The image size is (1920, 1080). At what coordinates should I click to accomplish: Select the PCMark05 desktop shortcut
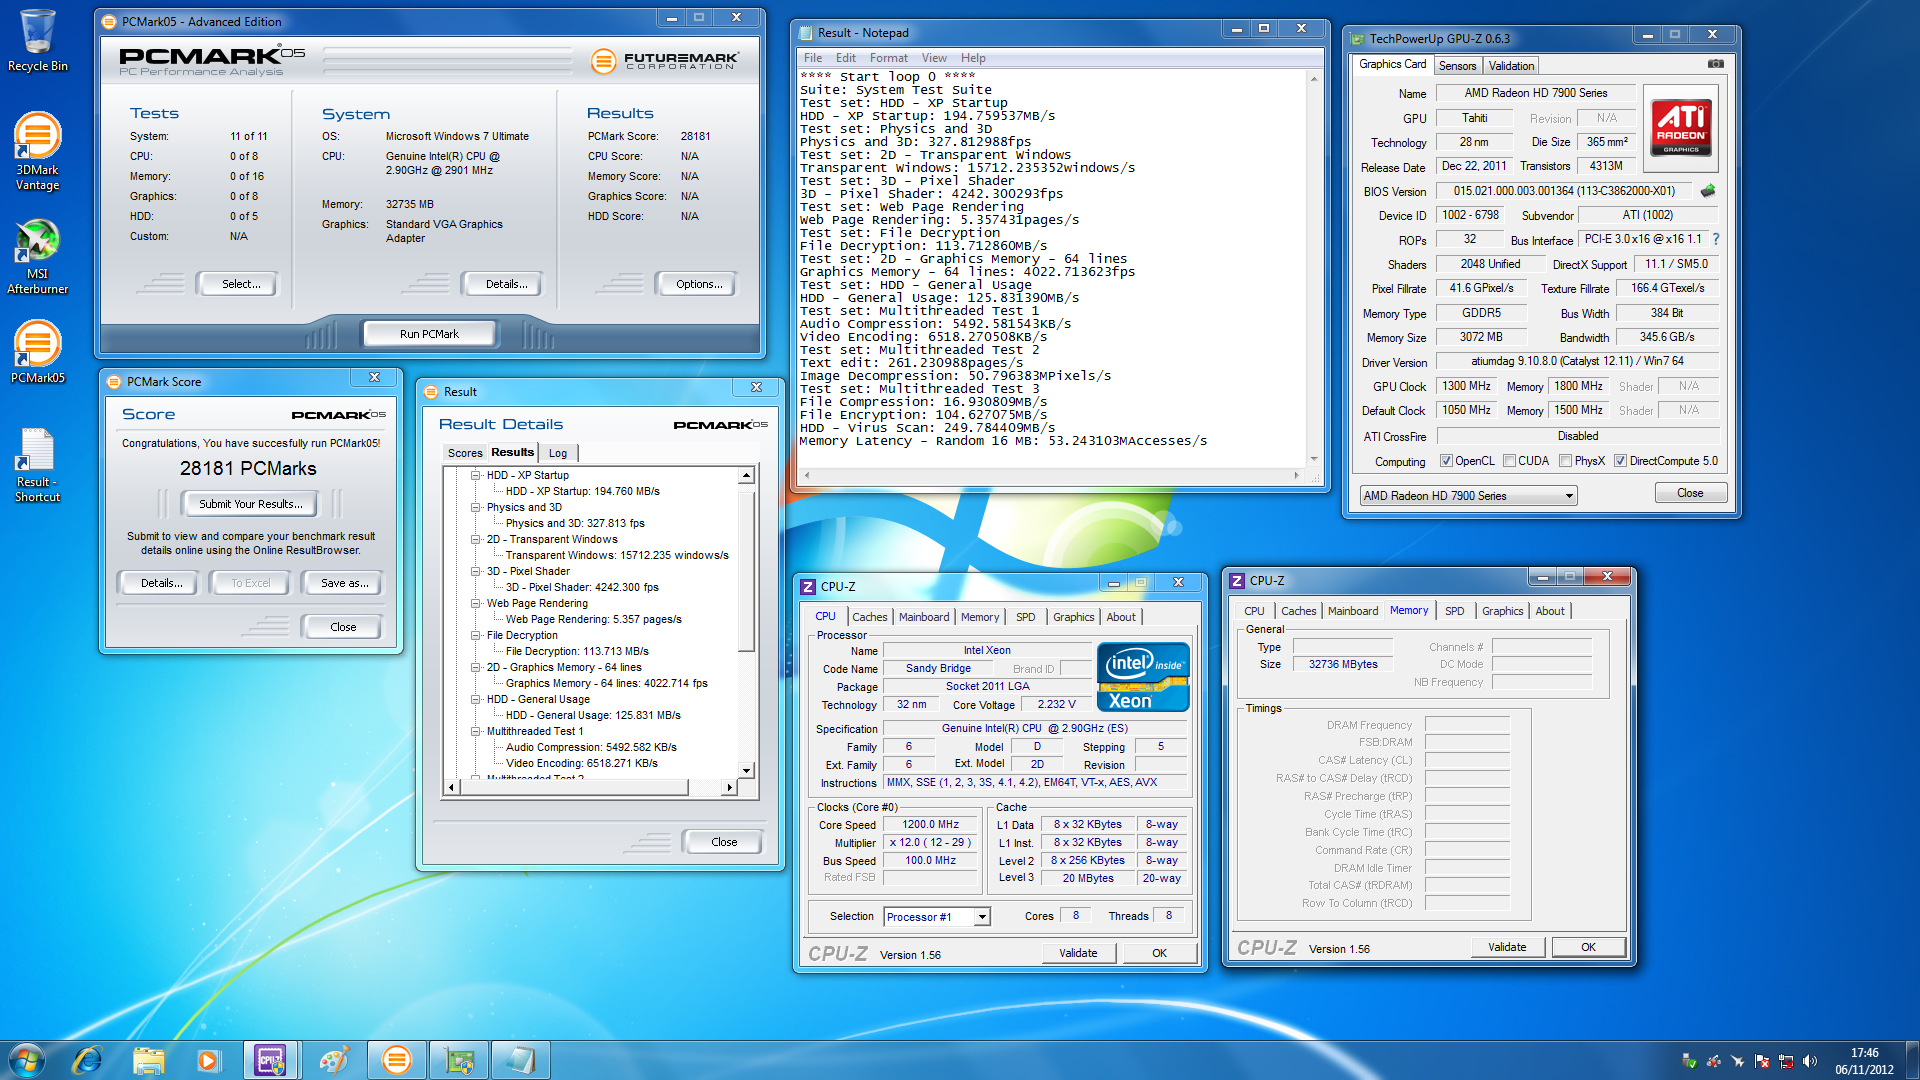(37, 352)
